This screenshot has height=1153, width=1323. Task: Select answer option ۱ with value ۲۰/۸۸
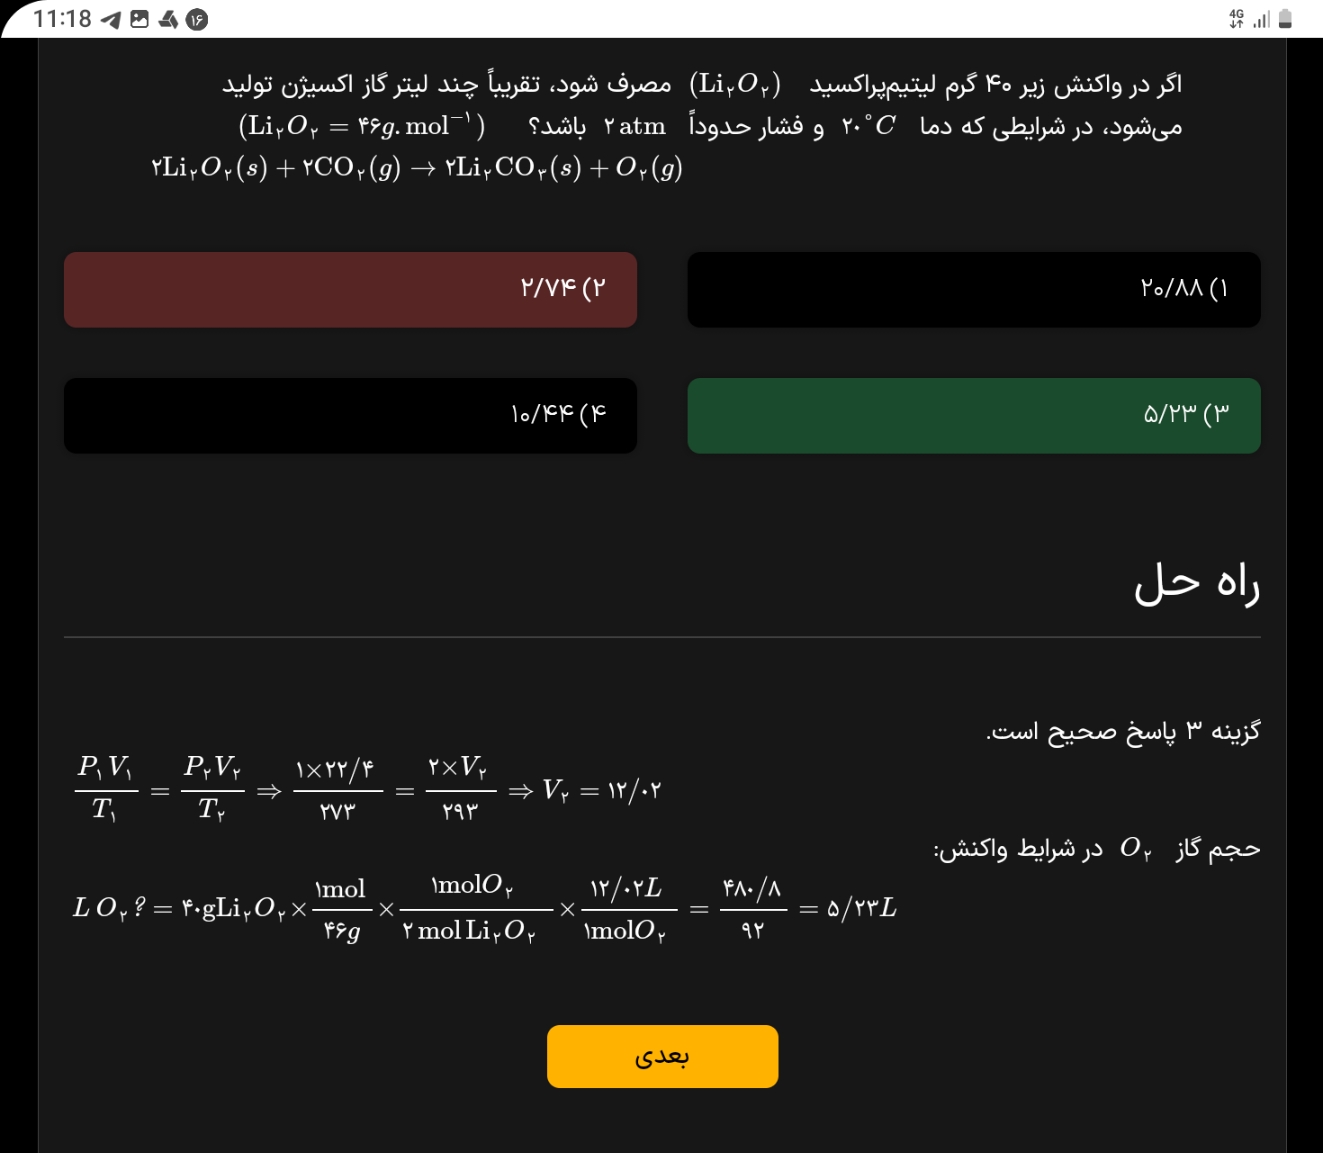[973, 290]
